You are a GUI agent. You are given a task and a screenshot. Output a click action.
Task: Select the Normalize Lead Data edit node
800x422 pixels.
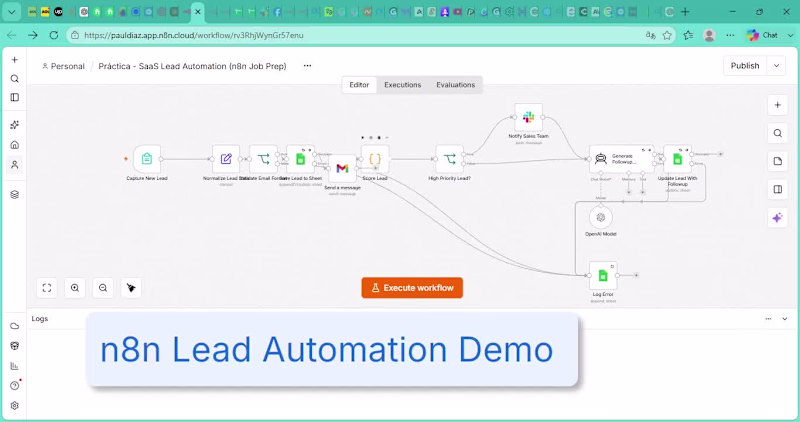tap(226, 159)
